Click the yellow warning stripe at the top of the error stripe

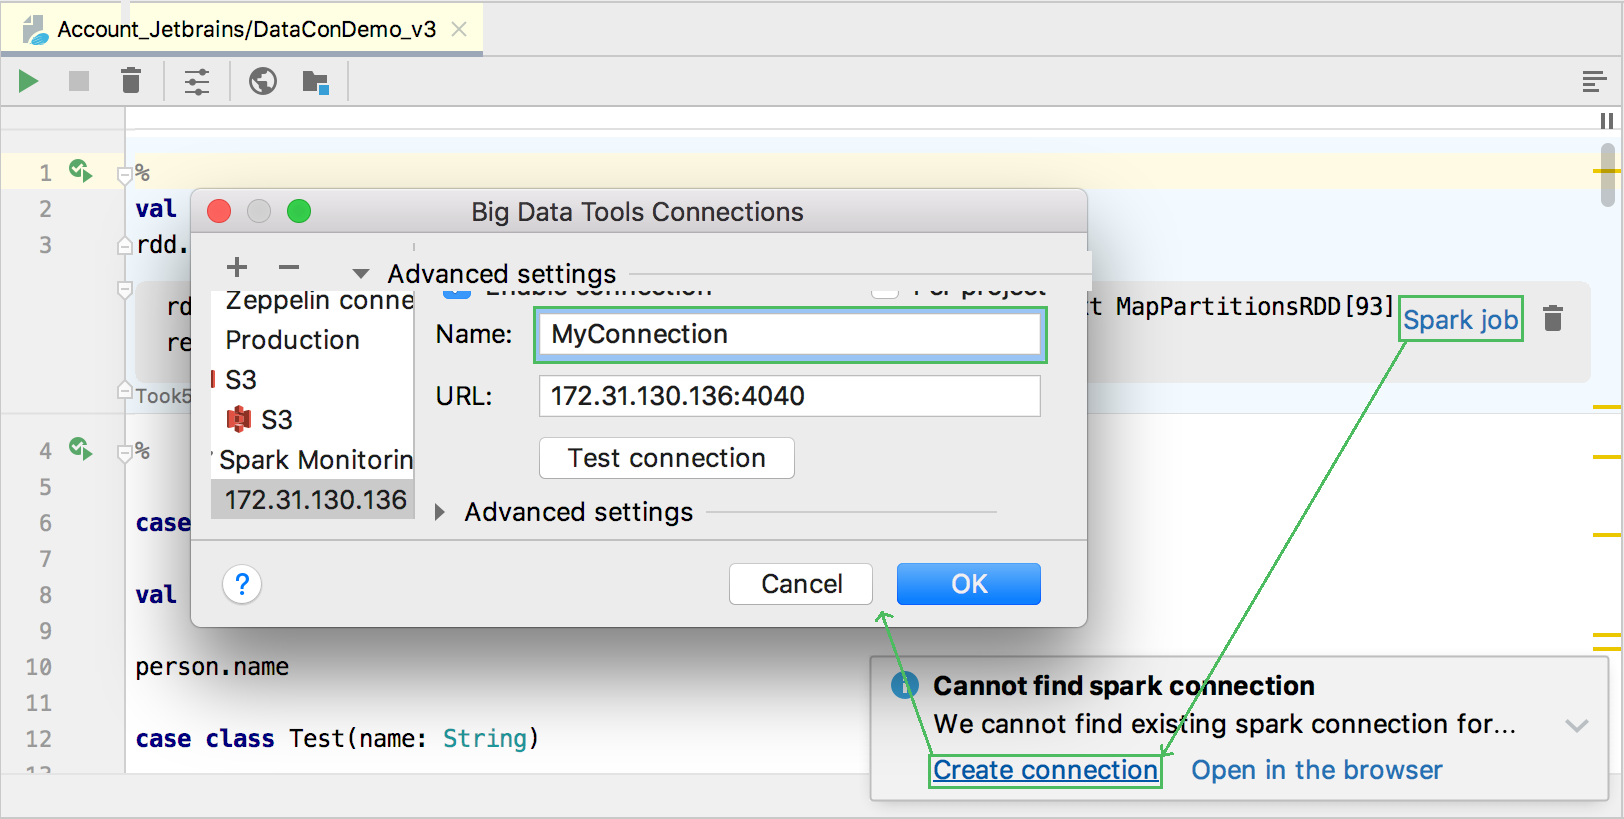[x=1607, y=171]
